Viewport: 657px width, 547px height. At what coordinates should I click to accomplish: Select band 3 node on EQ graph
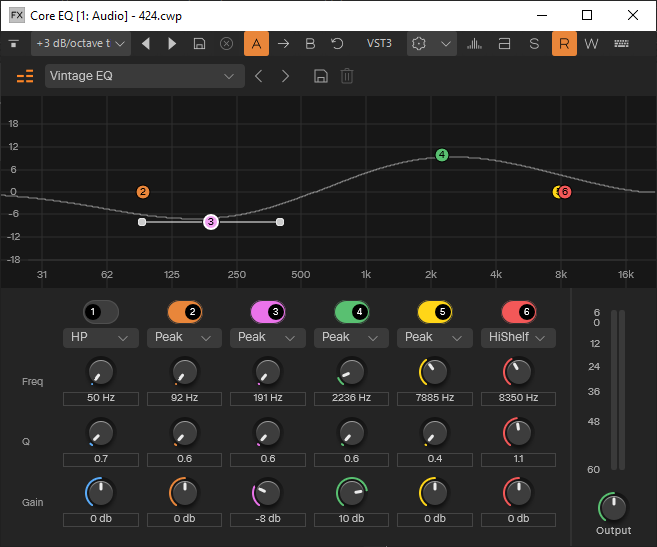coord(211,222)
